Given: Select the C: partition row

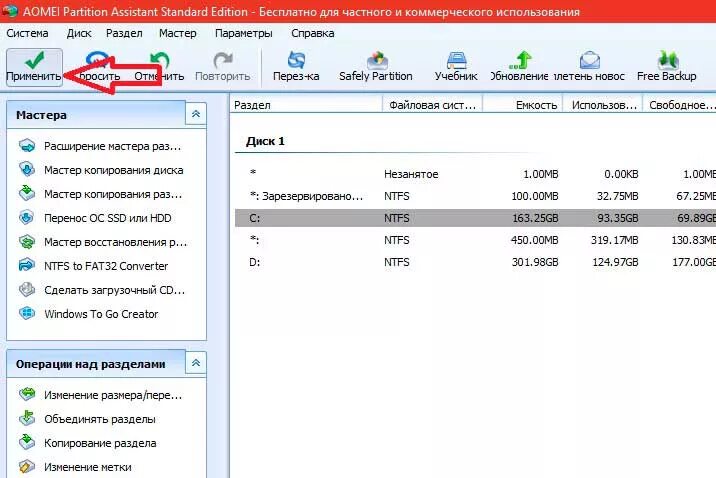Looking at the screenshot, I should coord(475,218).
